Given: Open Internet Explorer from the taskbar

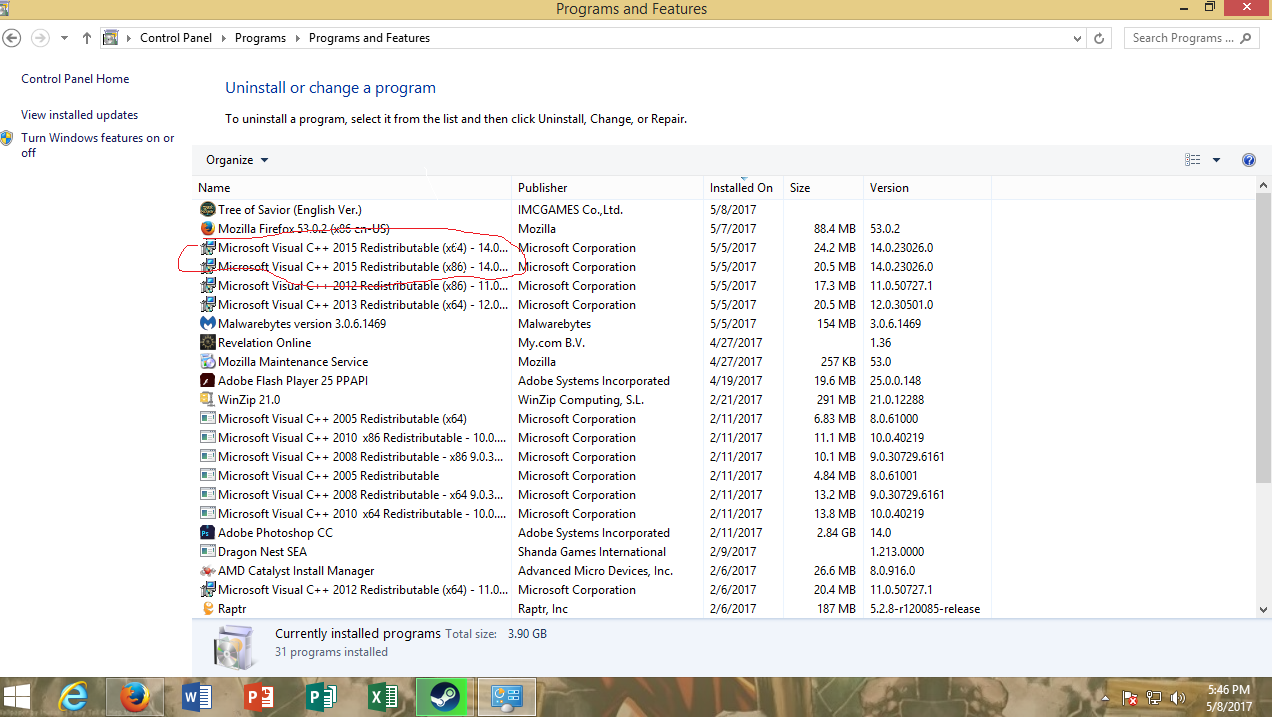Looking at the screenshot, I should [x=73, y=697].
